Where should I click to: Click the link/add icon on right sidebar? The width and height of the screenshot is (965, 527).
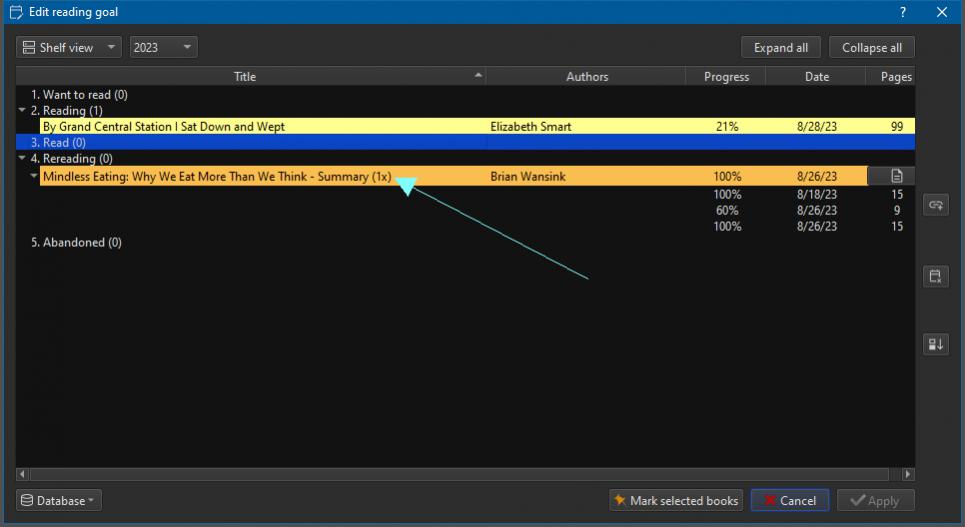coord(935,205)
